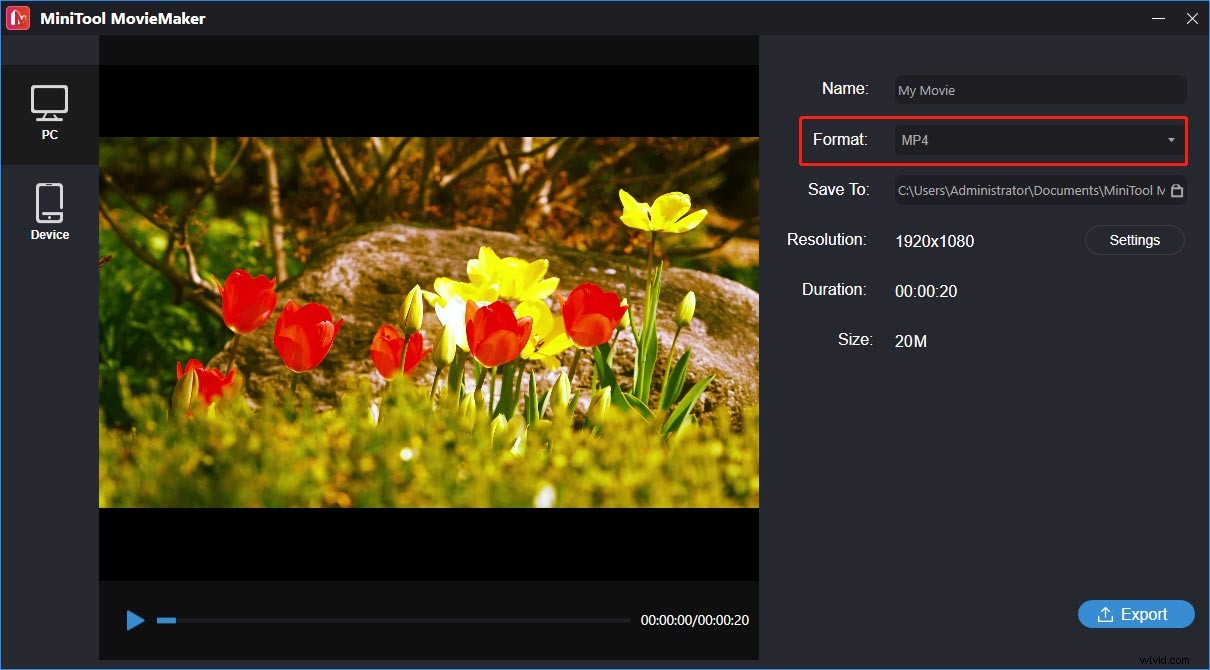Click the MiniTool MovieMaker logo in title bar
This screenshot has width=1210, height=670.
(17, 17)
